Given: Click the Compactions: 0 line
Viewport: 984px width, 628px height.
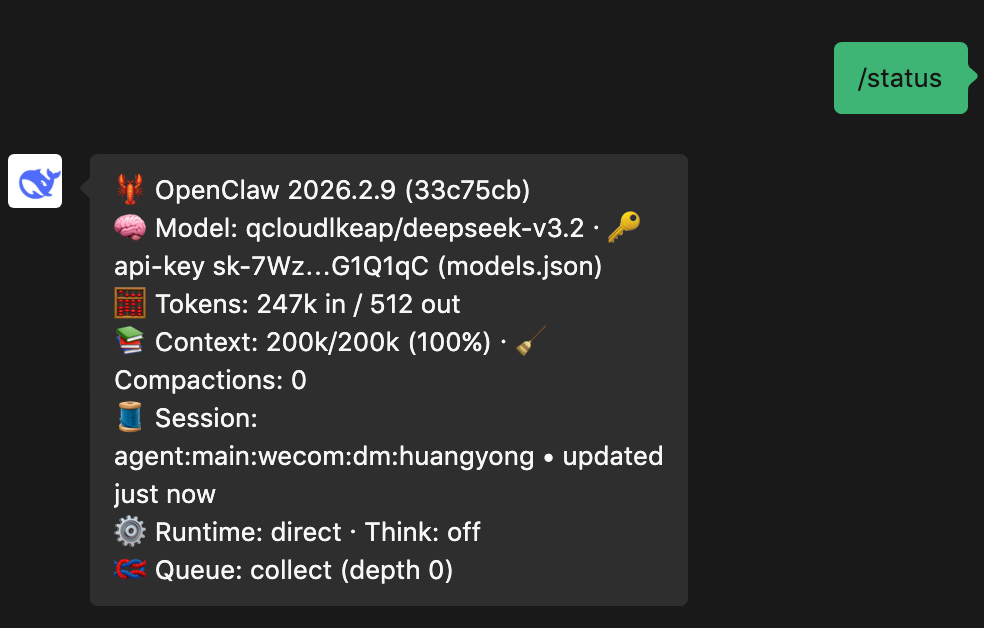Looking at the screenshot, I should [210, 380].
